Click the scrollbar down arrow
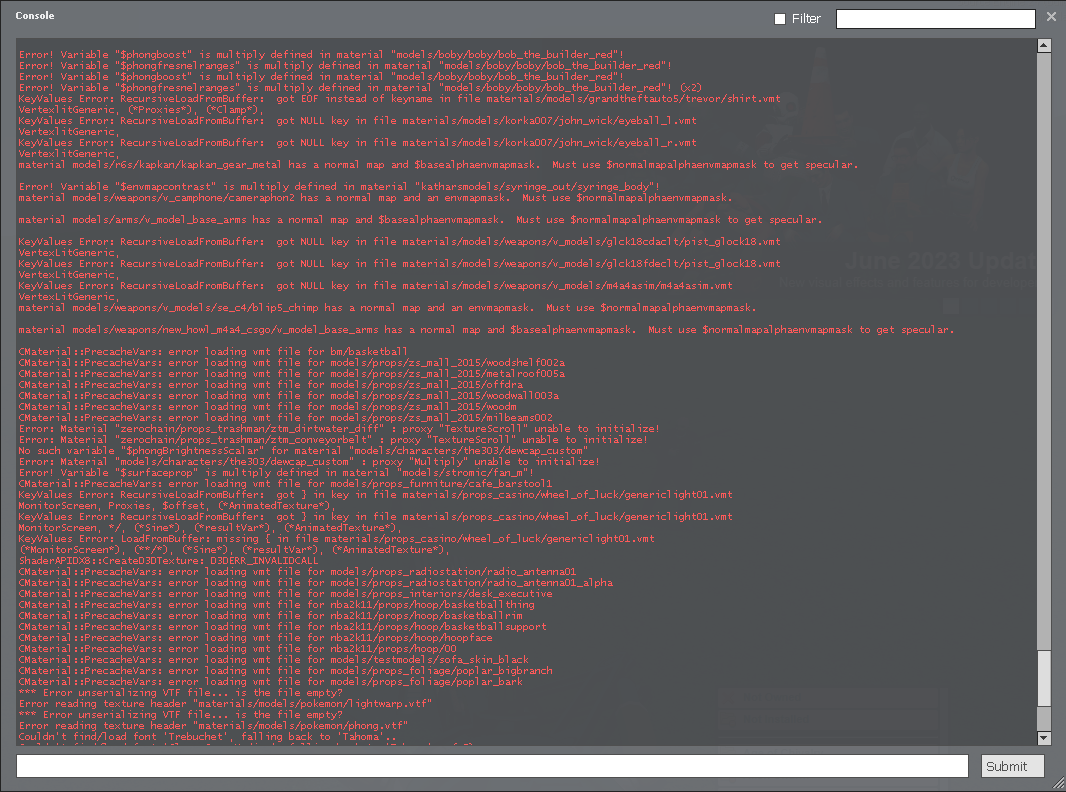This screenshot has height=792, width=1066. point(1044,738)
